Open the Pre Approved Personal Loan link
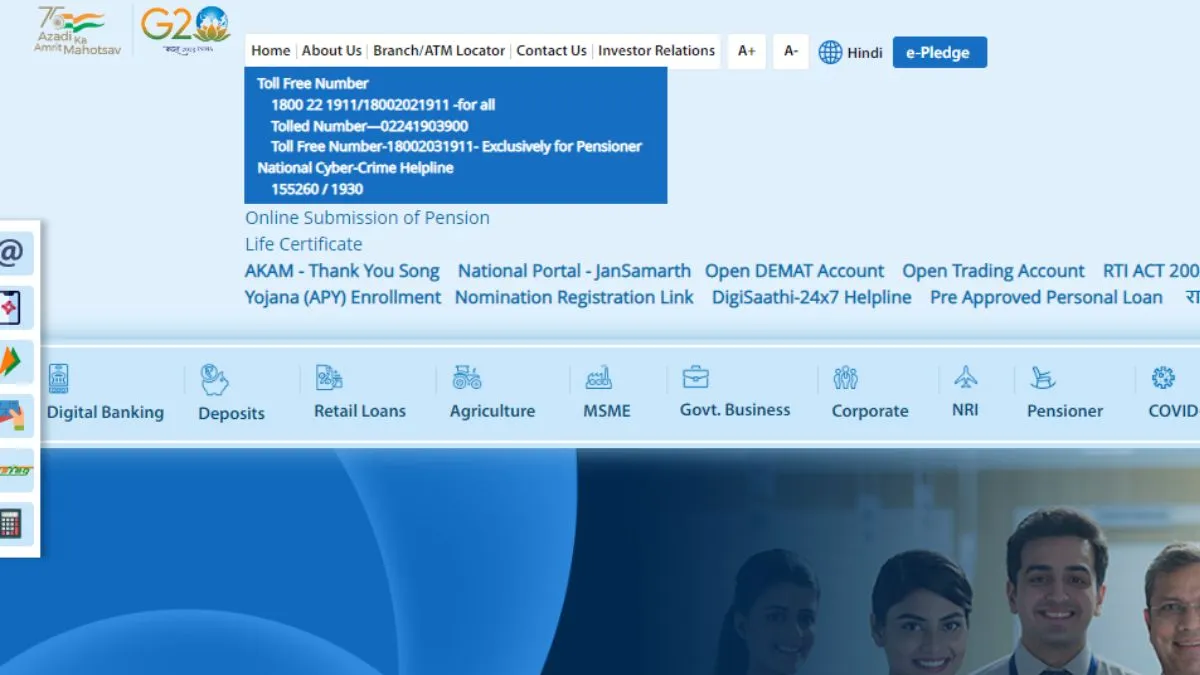 tap(1046, 297)
